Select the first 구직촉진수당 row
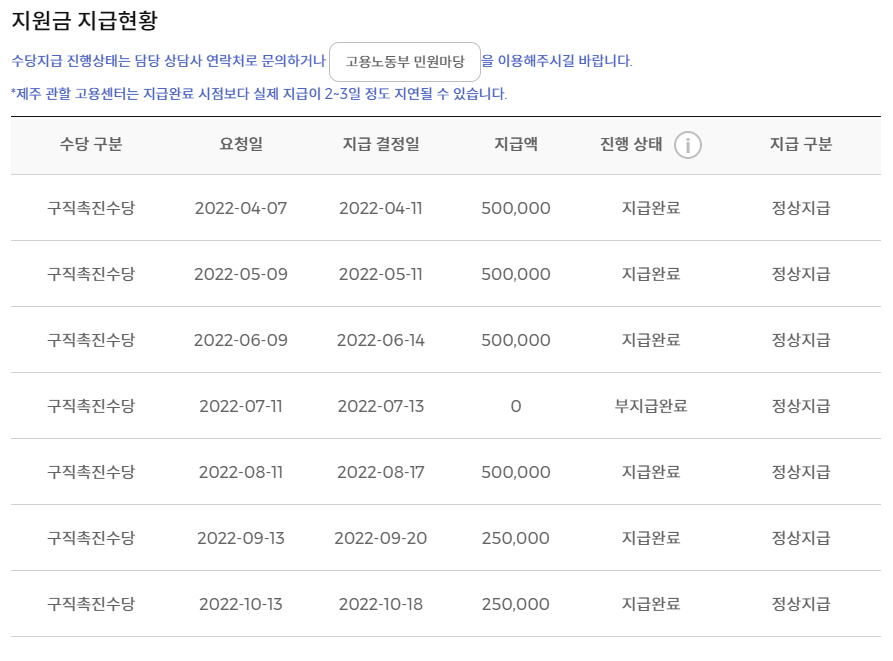This screenshot has width=893, height=661. point(92,208)
